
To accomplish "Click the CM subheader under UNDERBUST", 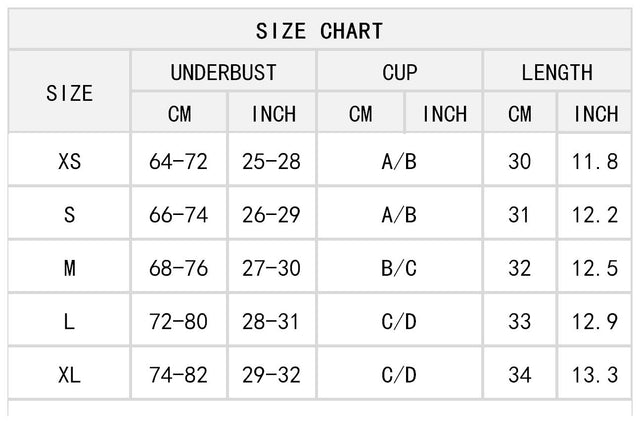I will [x=179, y=114].
